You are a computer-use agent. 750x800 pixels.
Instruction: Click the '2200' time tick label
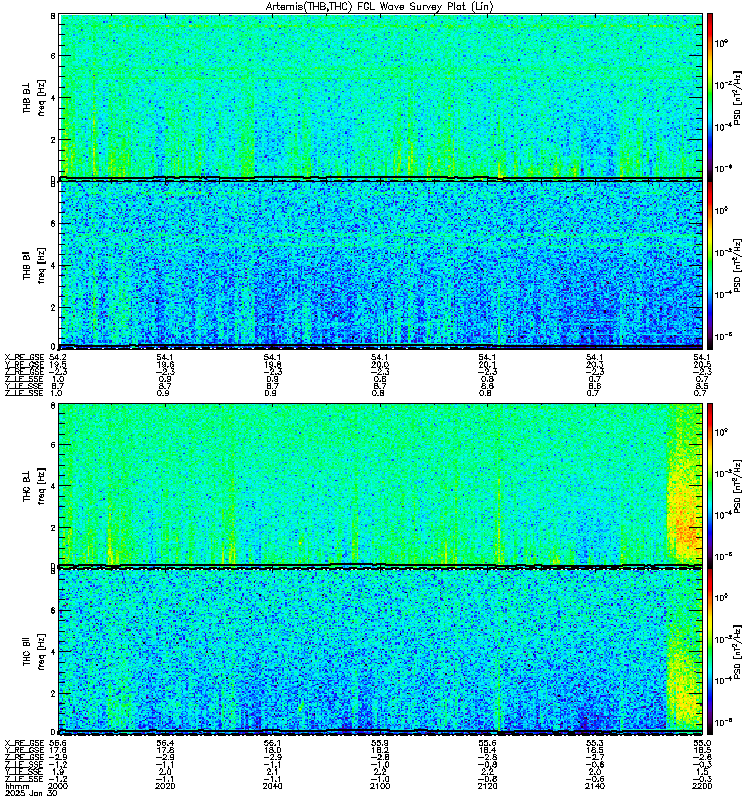(702, 786)
